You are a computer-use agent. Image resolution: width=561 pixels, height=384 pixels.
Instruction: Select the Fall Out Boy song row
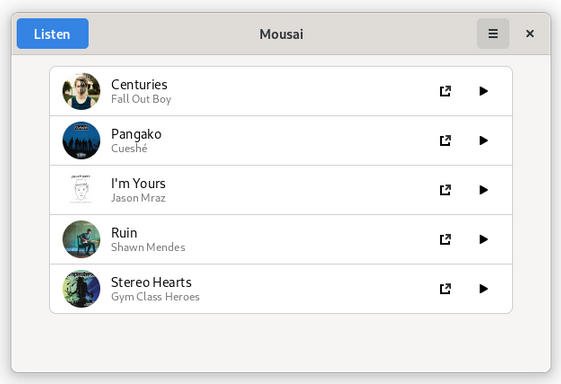pos(281,91)
